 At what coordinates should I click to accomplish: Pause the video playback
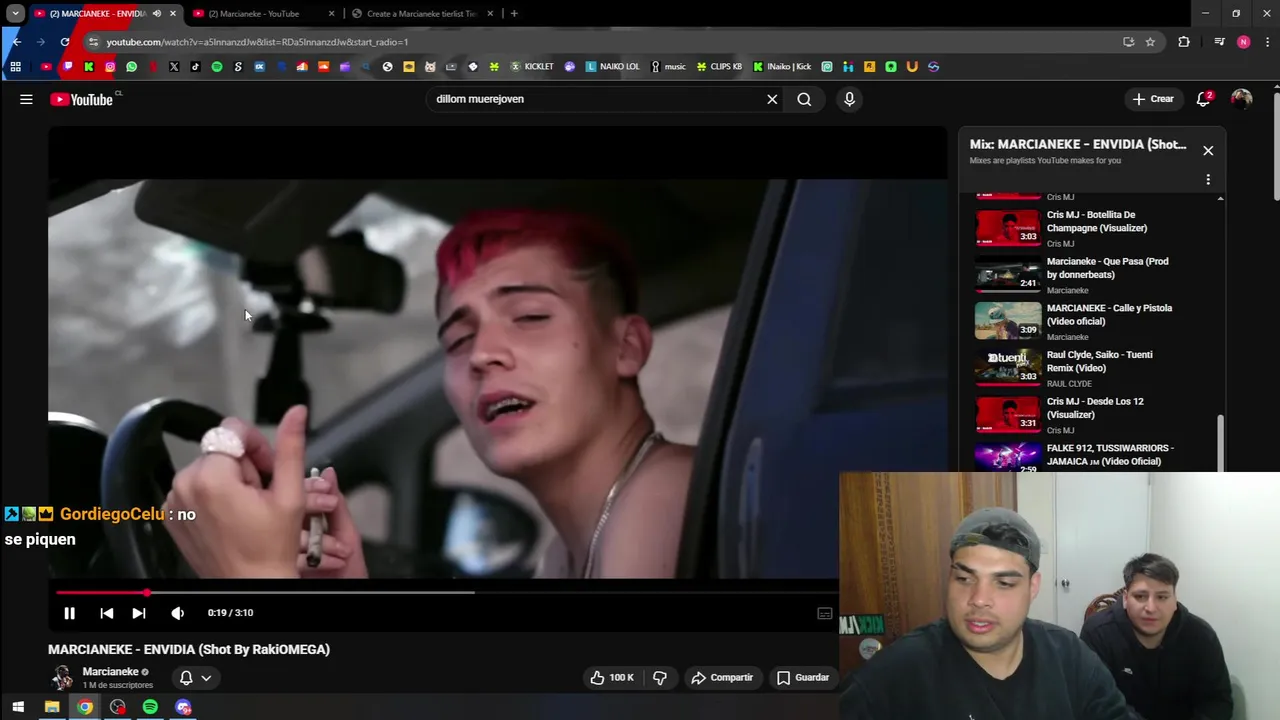coord(69,613)
